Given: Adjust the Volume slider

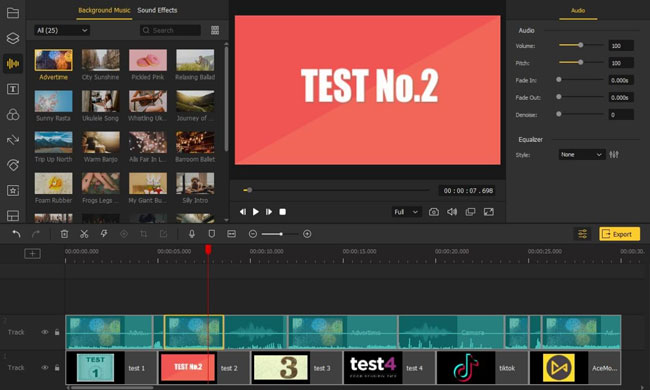Looking at the screenshot, I should point(581,45).
